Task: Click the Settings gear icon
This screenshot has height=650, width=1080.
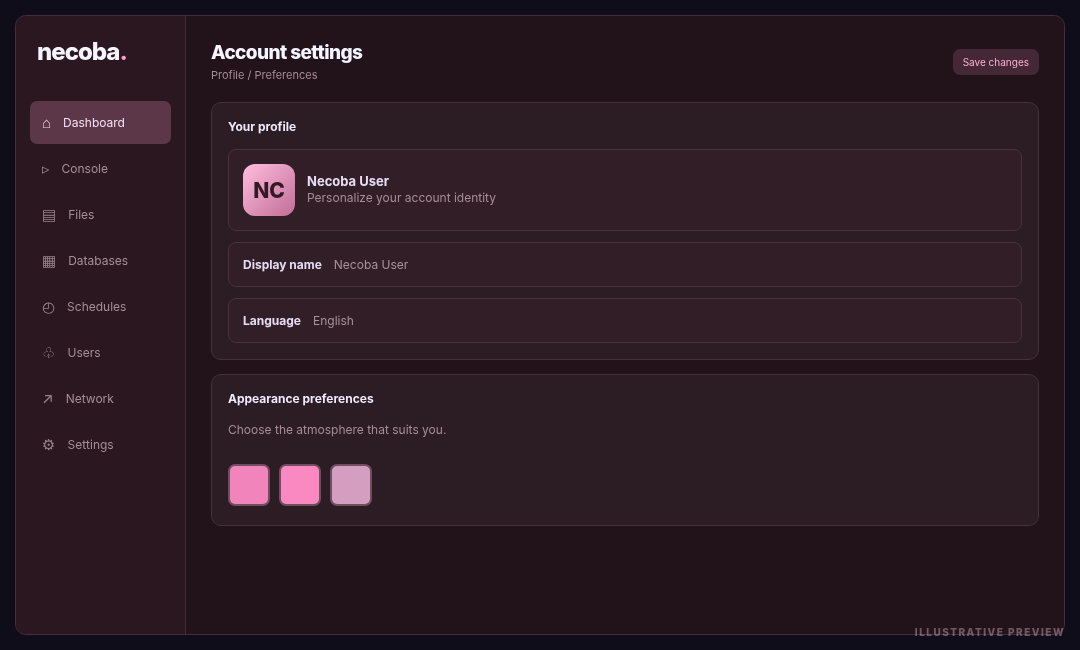Action: click(x=48, y=445)
